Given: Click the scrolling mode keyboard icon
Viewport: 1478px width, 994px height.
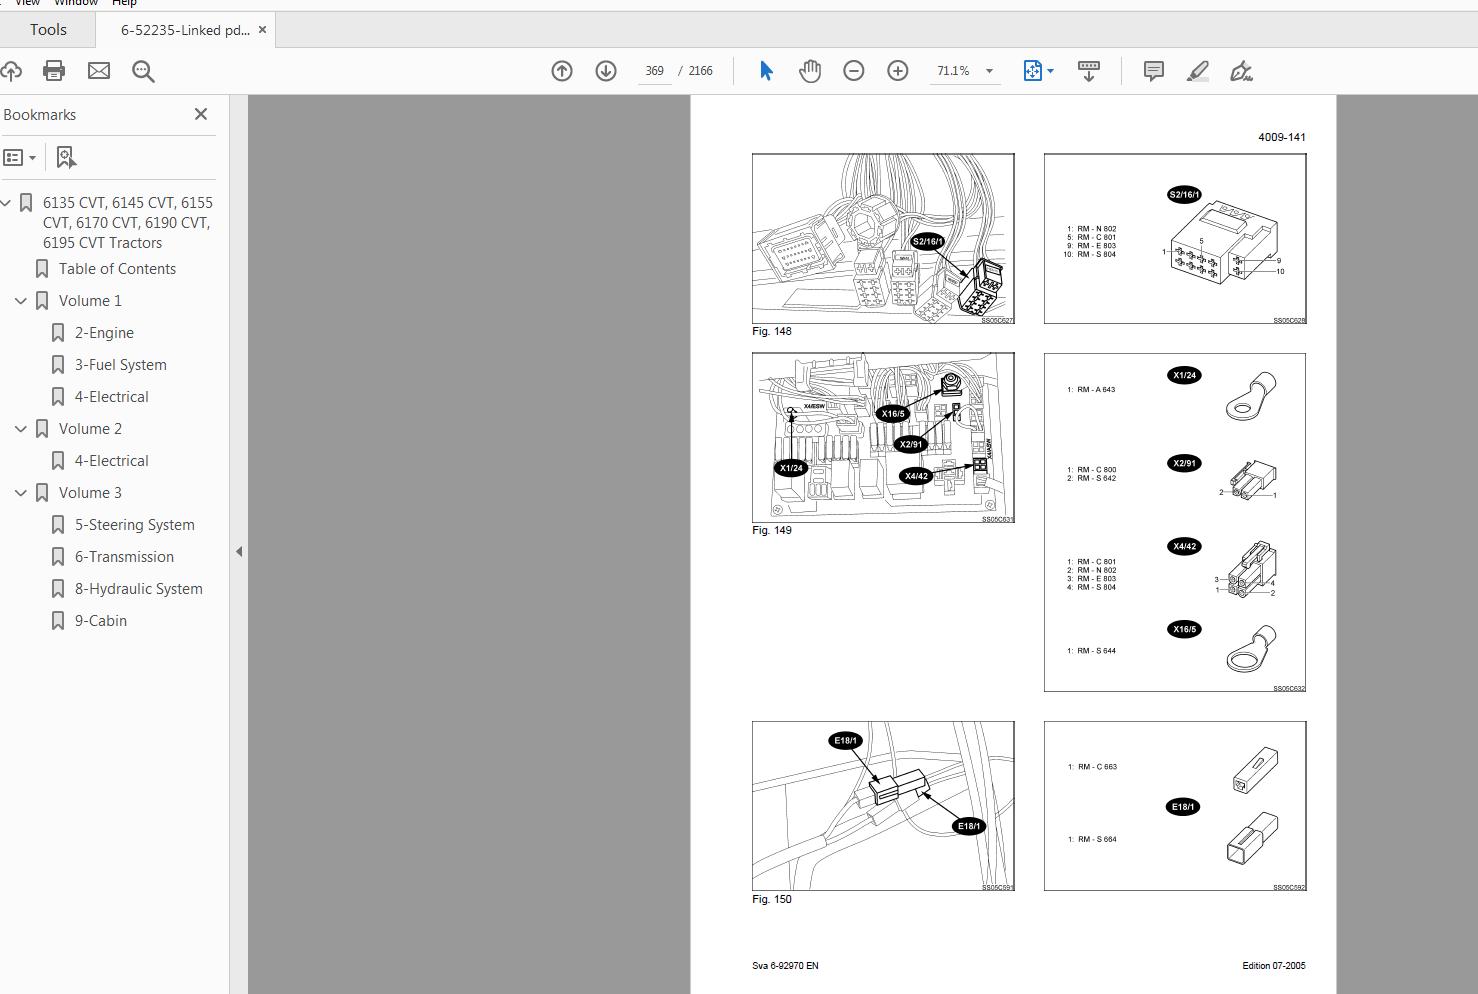Looking at the screenshot, I should coord(1089,71).
